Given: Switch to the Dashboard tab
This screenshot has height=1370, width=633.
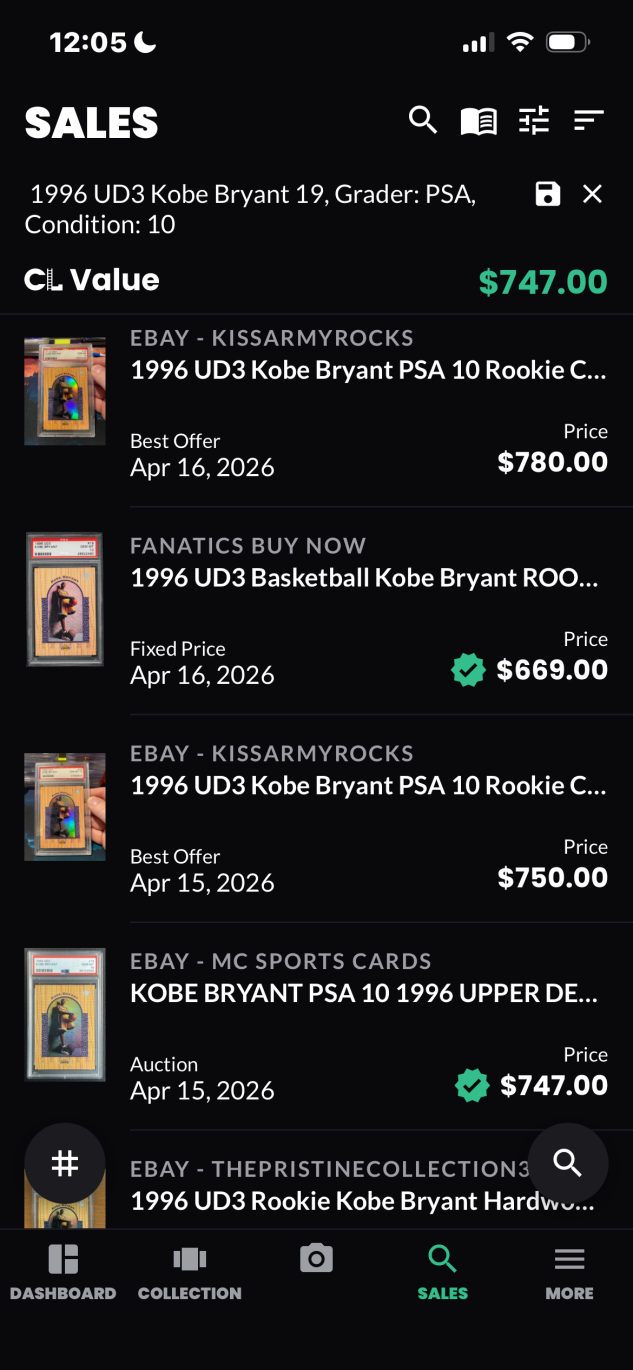Looking at the screenshot, I should pyautogui.click(x=63, y=1272).
